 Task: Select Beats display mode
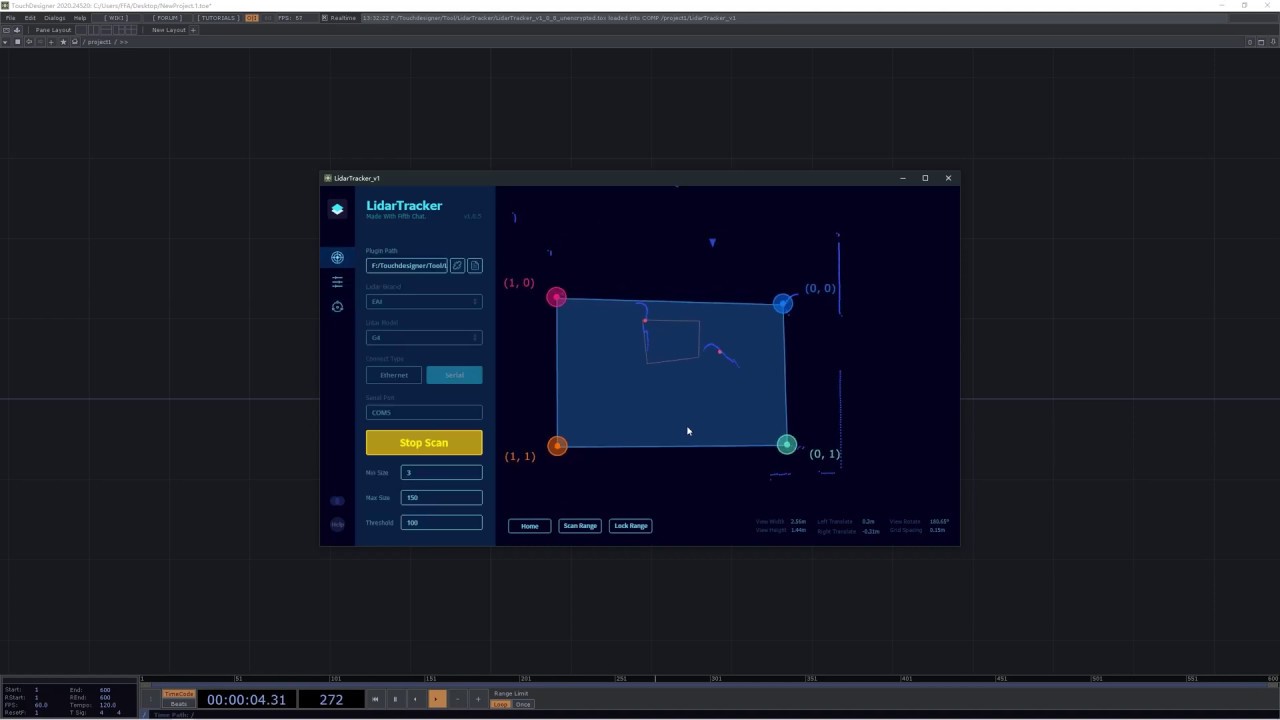click(179, 704)
